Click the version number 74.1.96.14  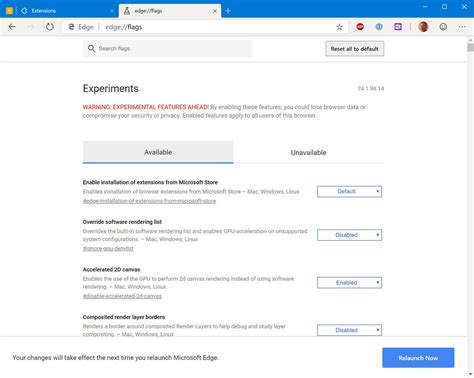pos(371,88)
